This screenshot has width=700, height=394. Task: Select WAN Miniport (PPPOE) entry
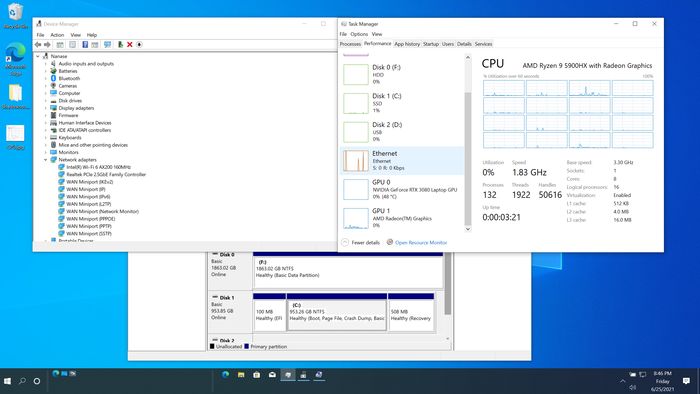pyautogui.click(x=90, y=219)
